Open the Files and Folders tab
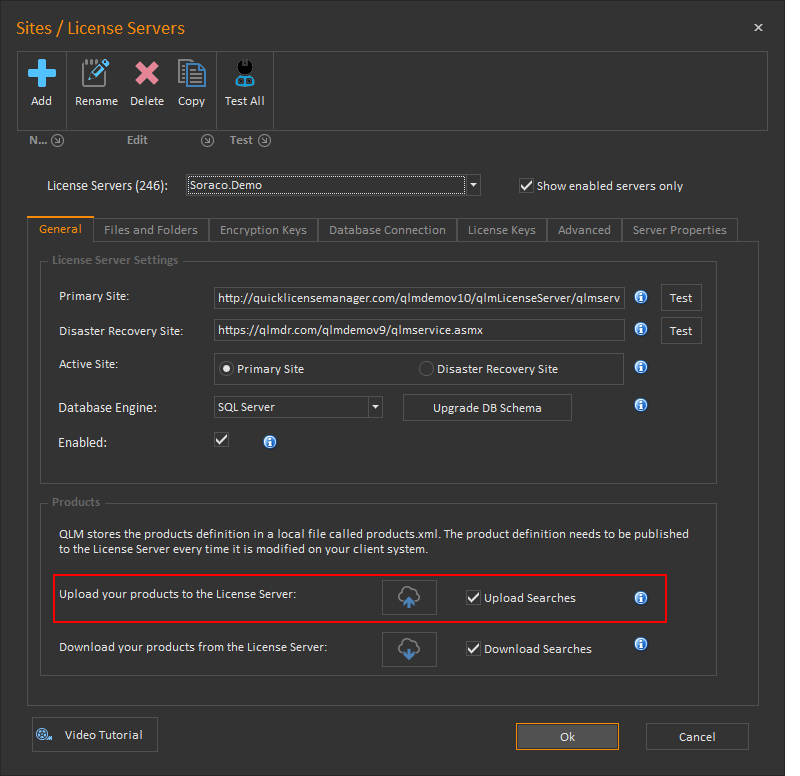This screenshot has height=776, width=800. click(151, 230)
